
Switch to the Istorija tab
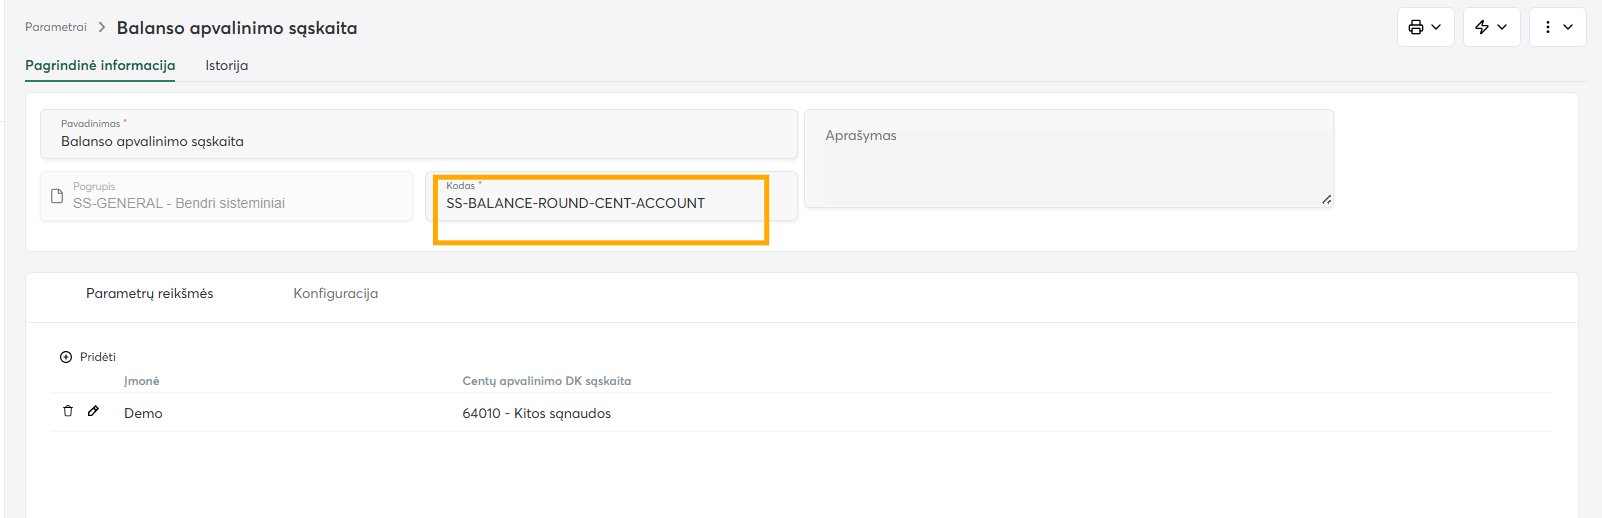tap(227, 65)
